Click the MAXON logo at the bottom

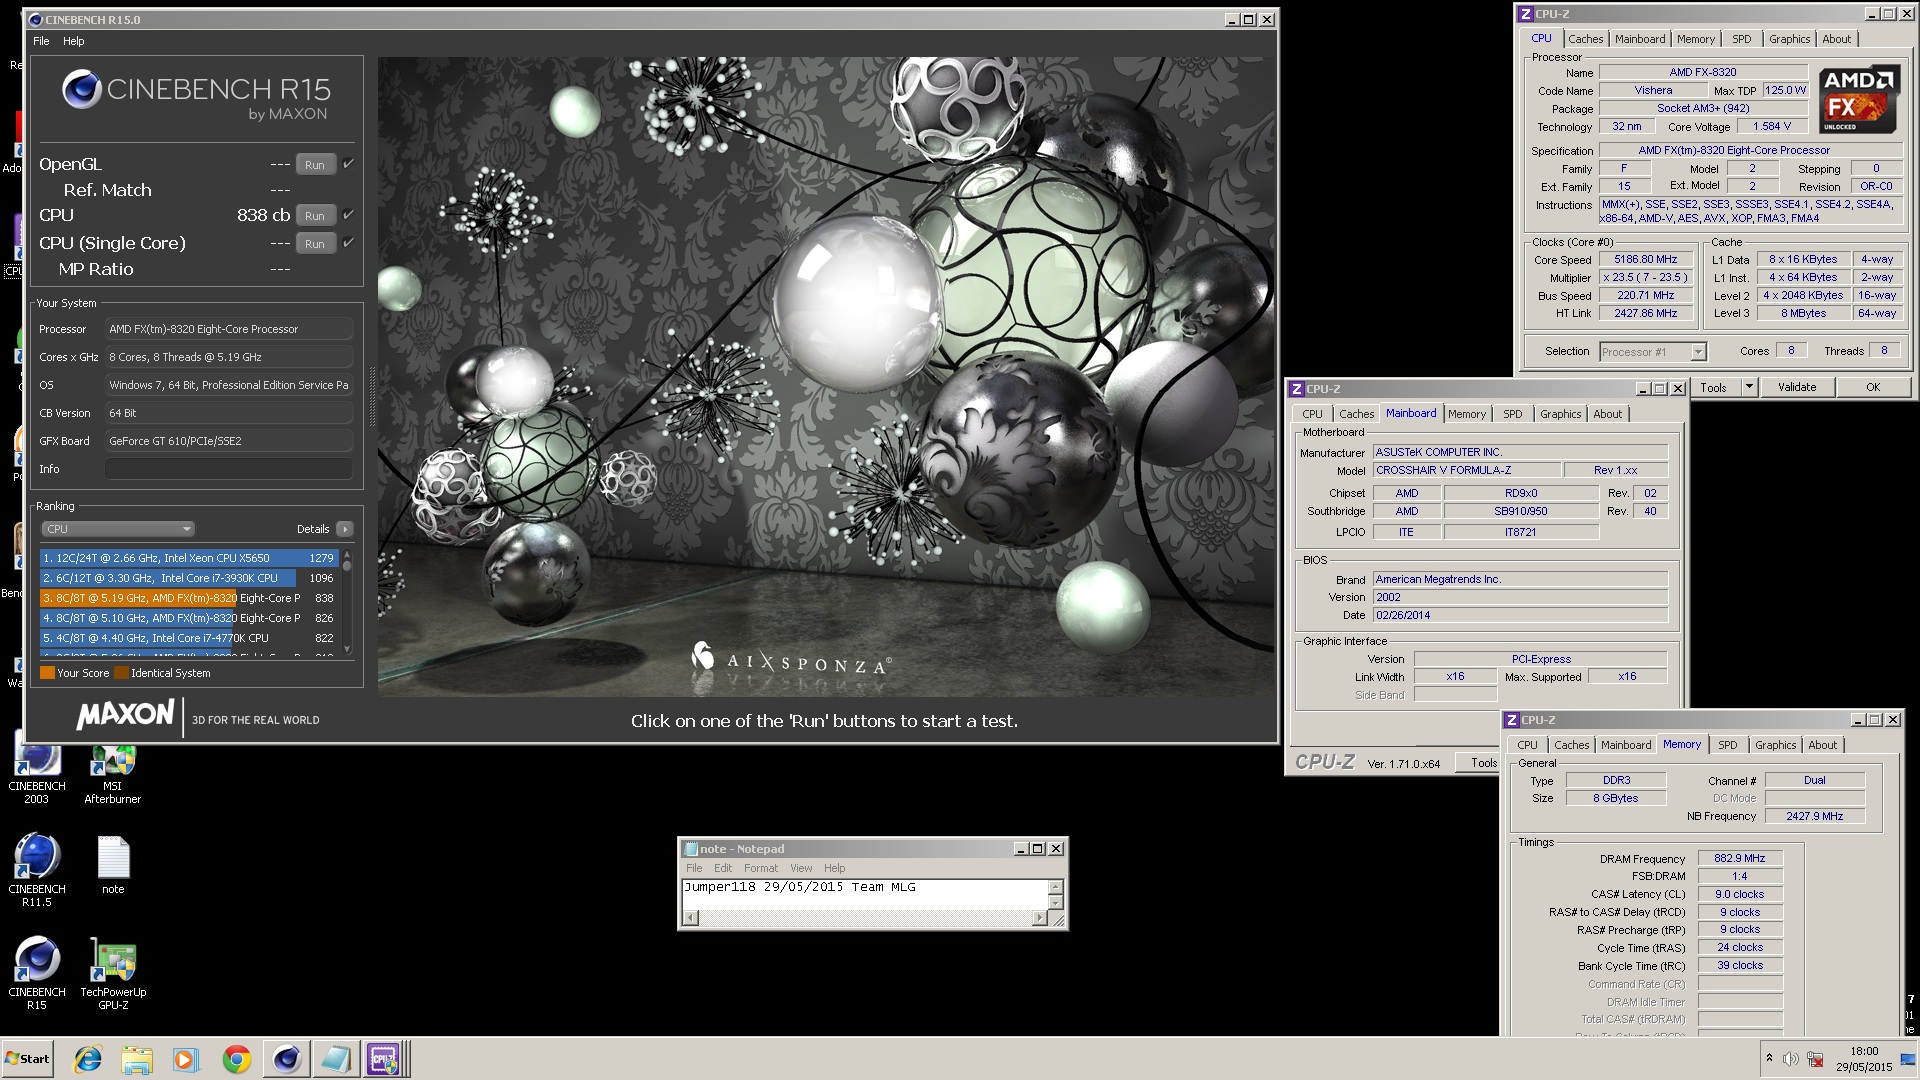pyautogui.click(x=126, y=715)
